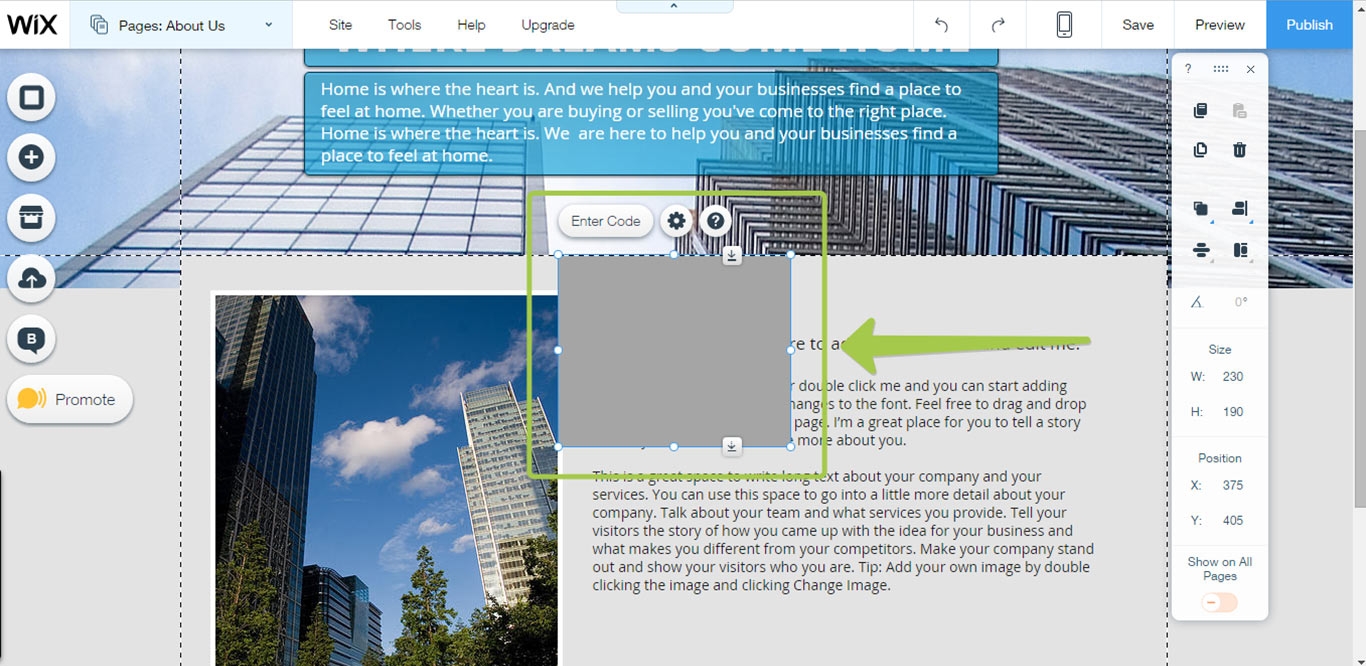Open the Tools menu
The width and height of the screenshot is (1366, 666).
coord(404,25)
